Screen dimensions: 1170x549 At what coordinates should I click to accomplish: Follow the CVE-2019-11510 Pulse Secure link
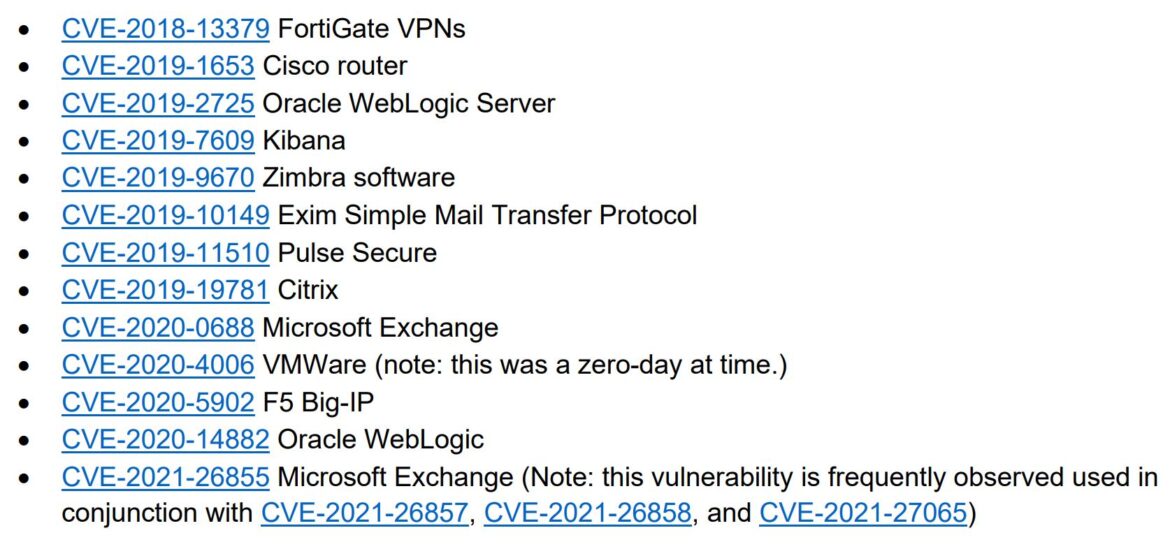(165, 252)
